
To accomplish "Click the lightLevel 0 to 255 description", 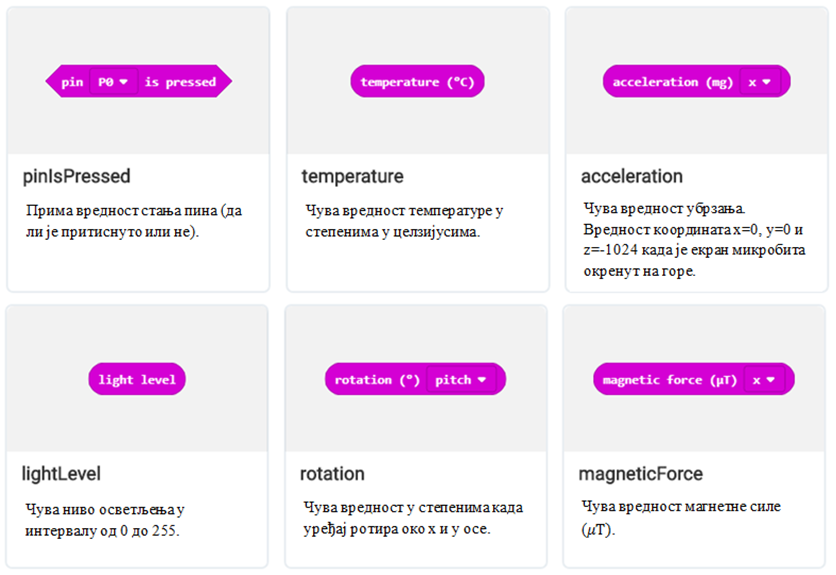I will 104,520.
